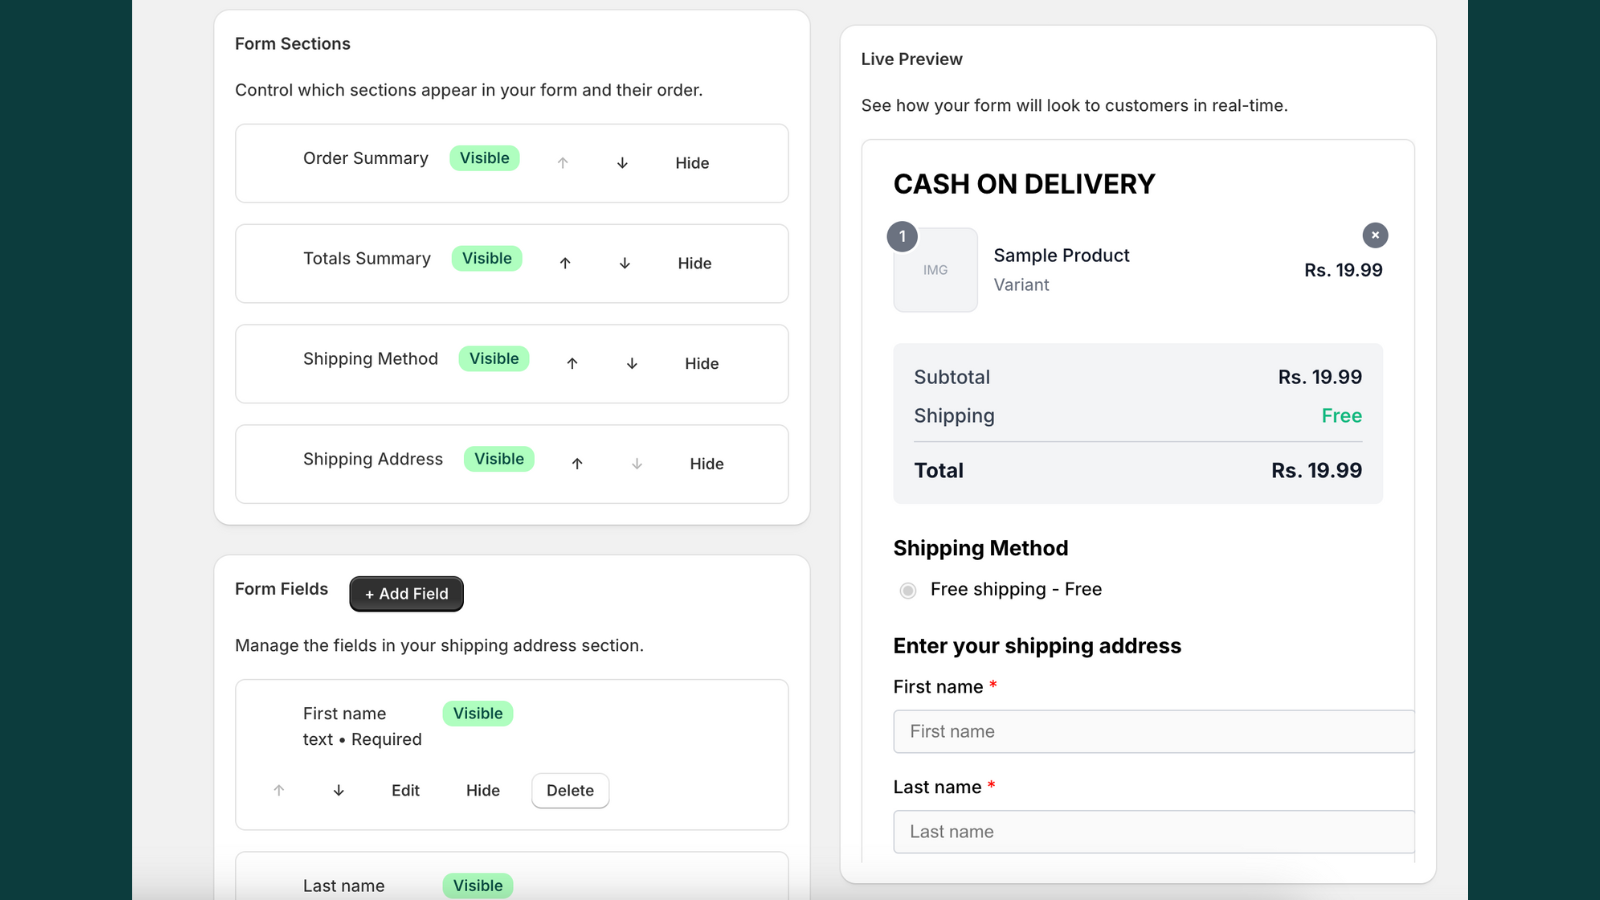Move Totals Summary section down
The image size is (1600, 900).
click(625, 263)
